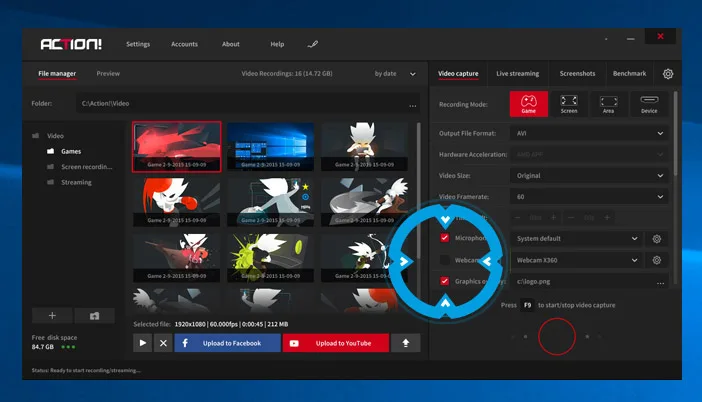Select Games folder in tree
Image resolution: width=702 pixels, height=402 pixels.
64,151
